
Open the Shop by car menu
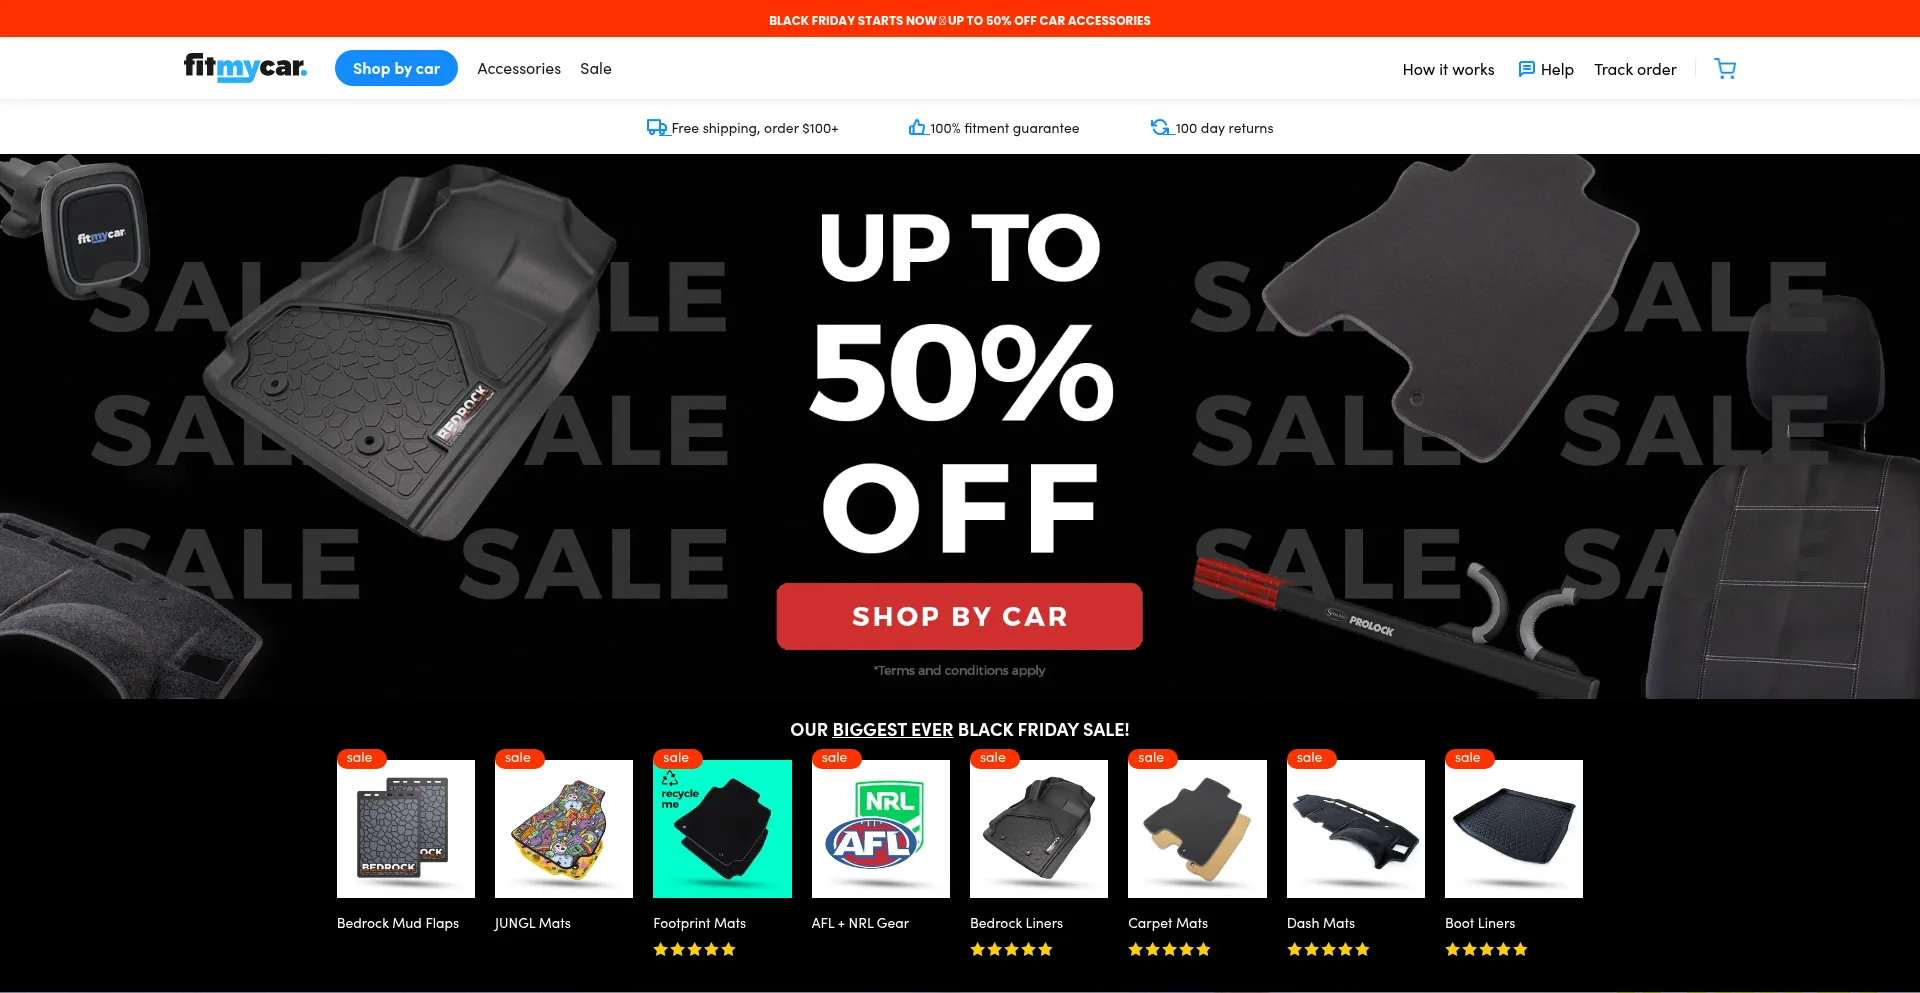[x=396, y=68]
